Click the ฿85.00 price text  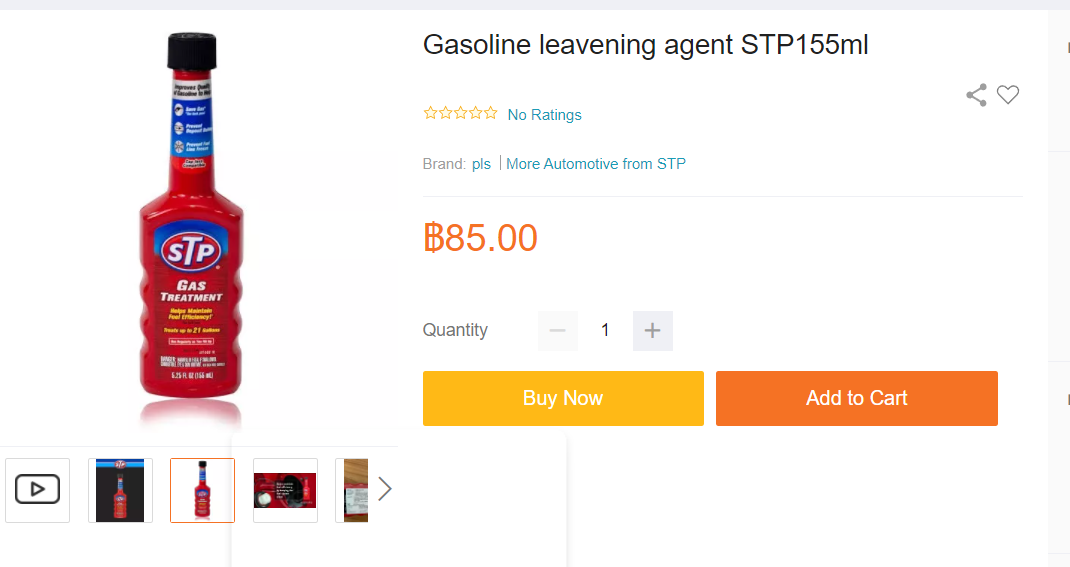(481, 238)
